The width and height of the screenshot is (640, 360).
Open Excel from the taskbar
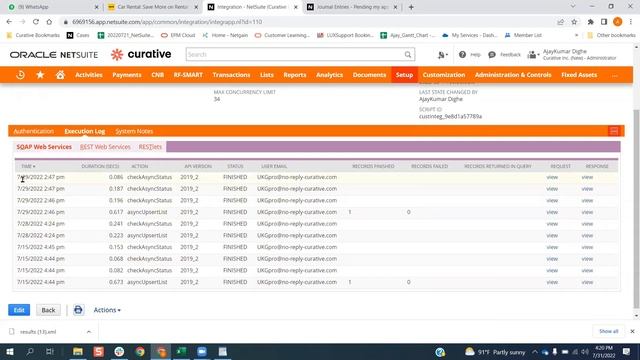coord(181,351)
